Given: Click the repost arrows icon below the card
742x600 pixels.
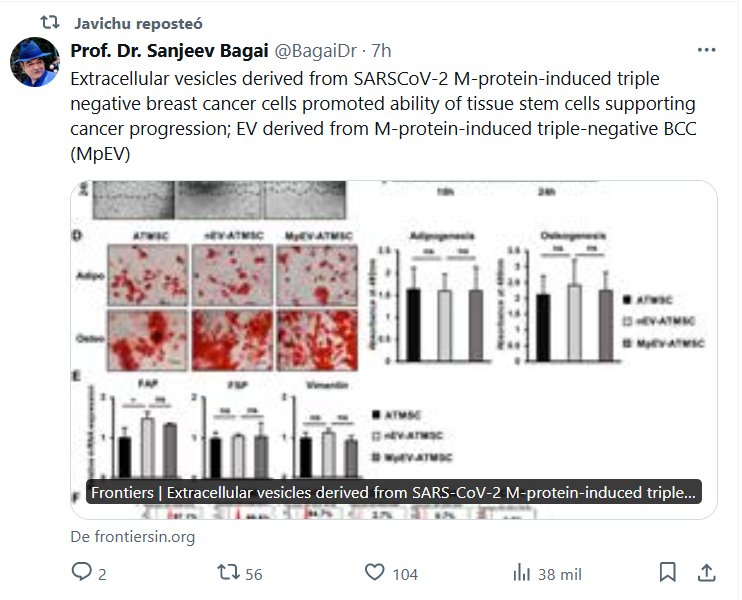Looking at the screenshot, I should click(228, 573).
